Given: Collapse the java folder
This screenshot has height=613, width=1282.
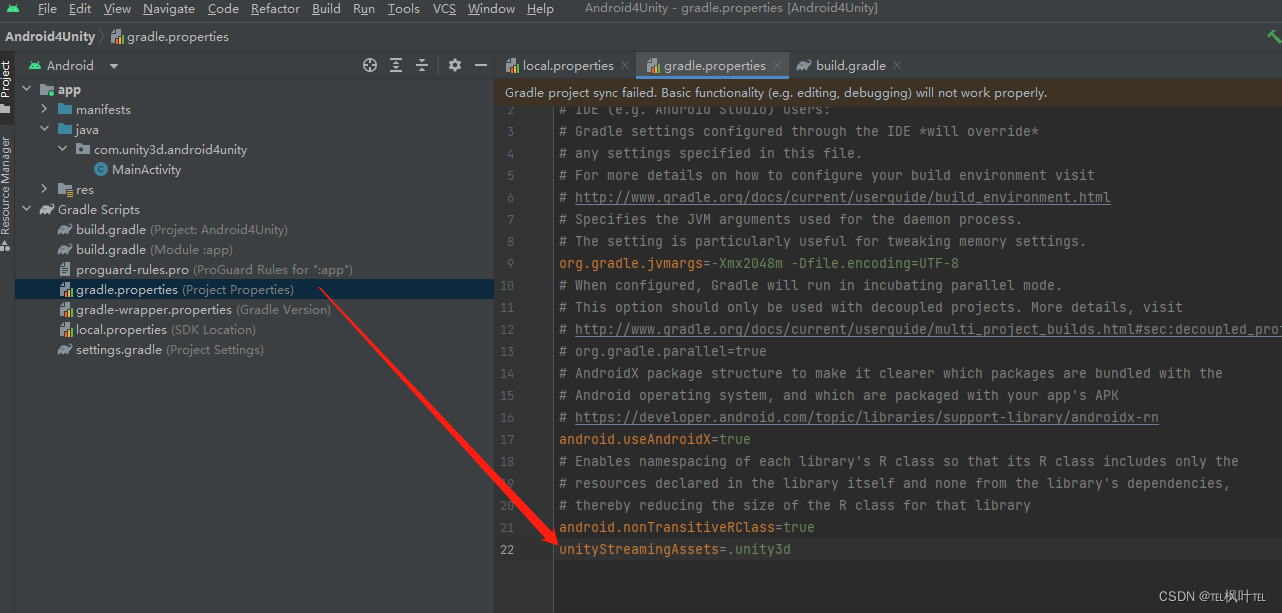Looking at the screenshot, I should (44, 129).
